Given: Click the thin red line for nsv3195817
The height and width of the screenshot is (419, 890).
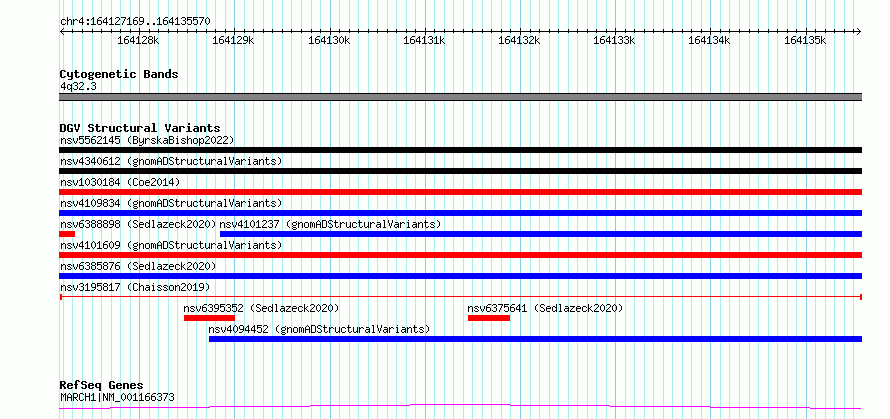Looking at the screenshot, I should pos(460,296).
